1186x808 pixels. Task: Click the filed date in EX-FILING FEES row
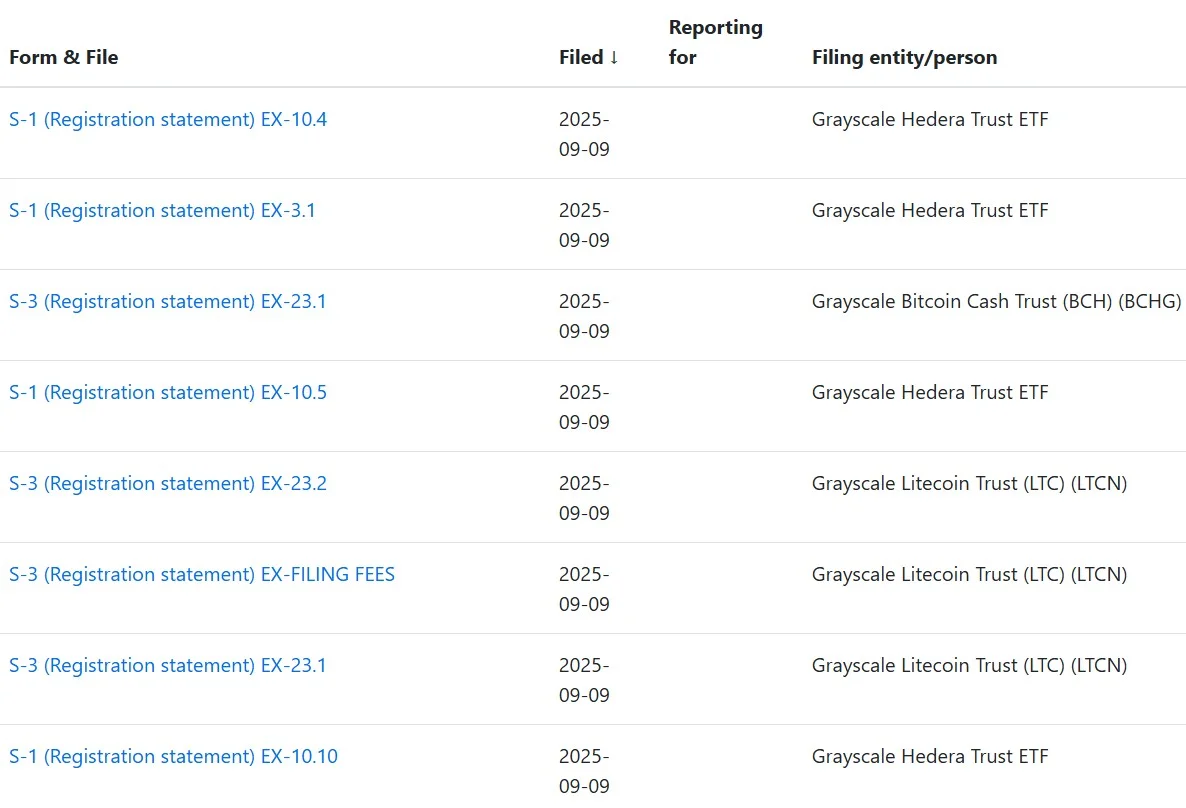tap(584, 589)
